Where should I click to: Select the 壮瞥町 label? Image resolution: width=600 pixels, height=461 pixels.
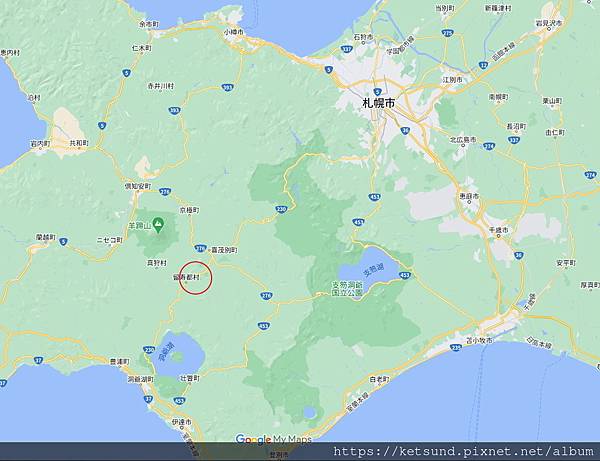pyautogui.click(x=190, y=378)
